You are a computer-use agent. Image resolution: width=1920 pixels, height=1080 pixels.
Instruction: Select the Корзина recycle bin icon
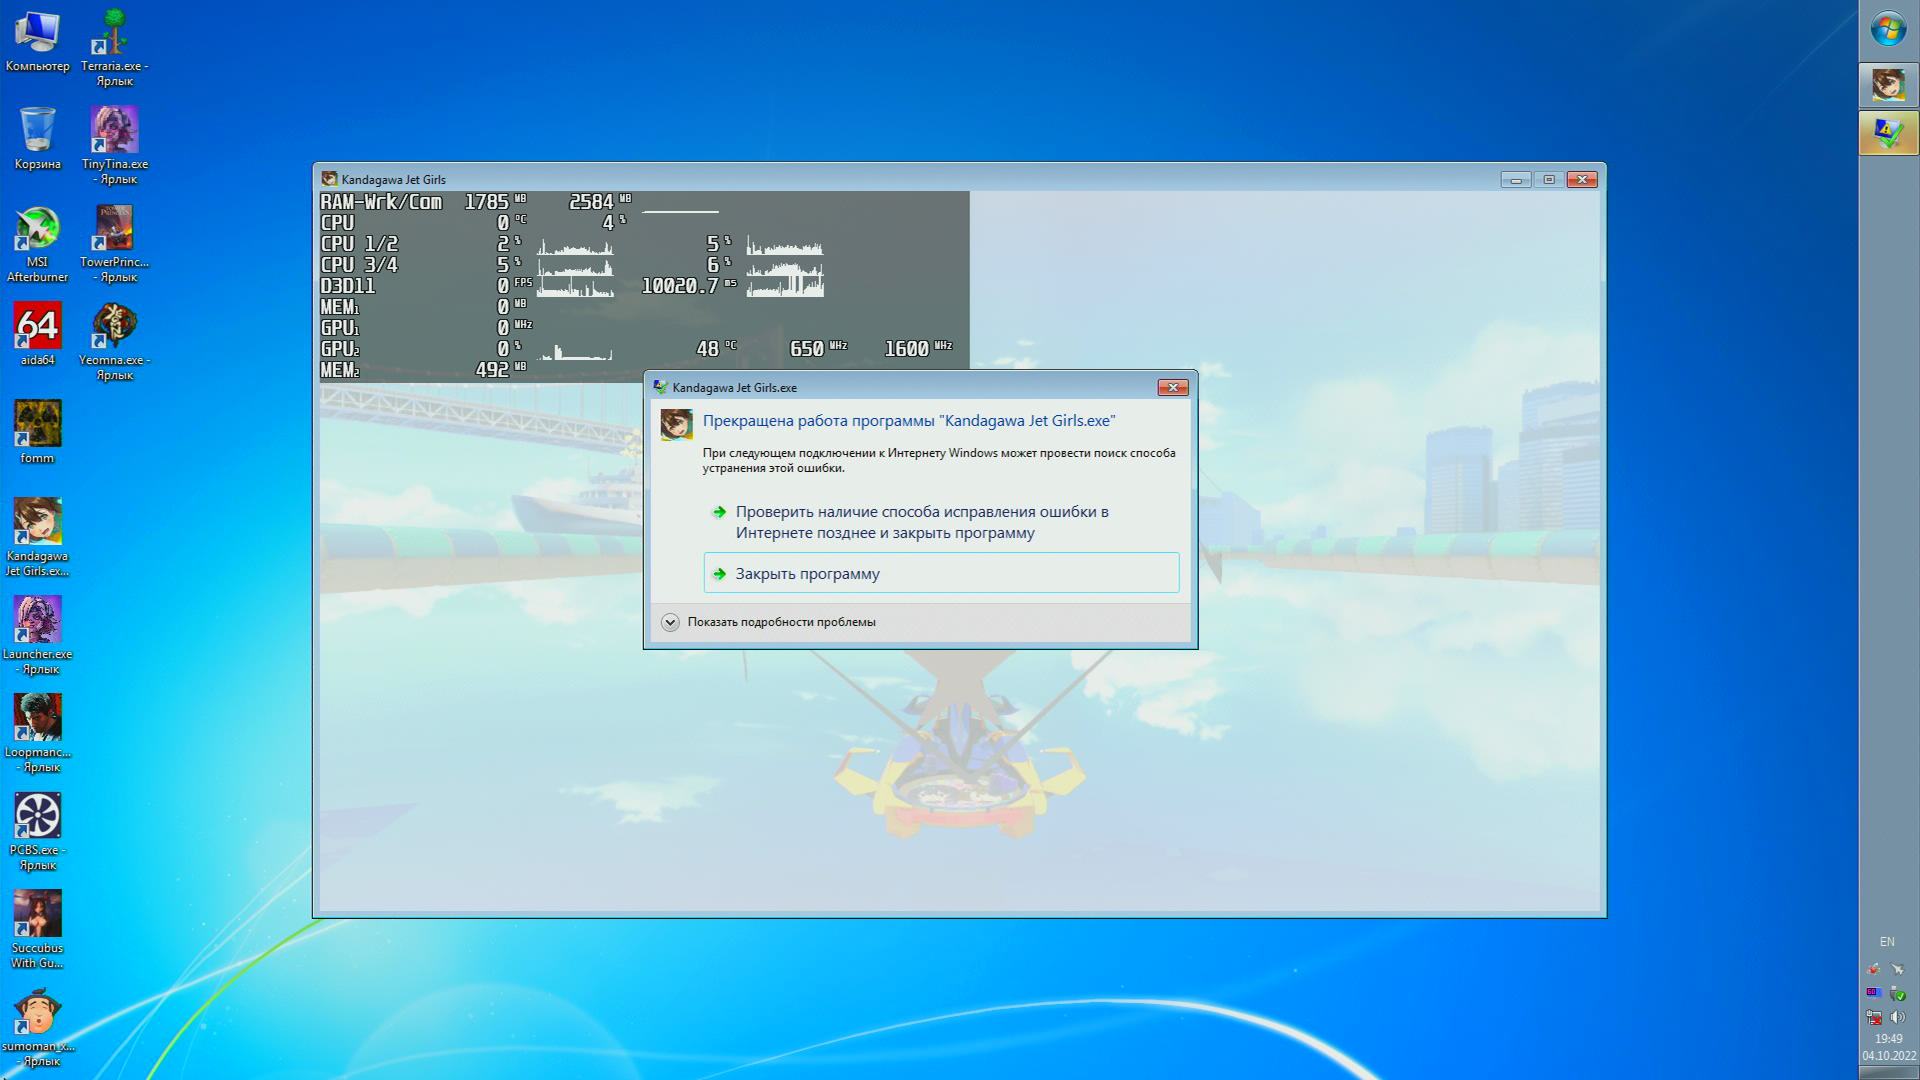(x=37, y=132)
